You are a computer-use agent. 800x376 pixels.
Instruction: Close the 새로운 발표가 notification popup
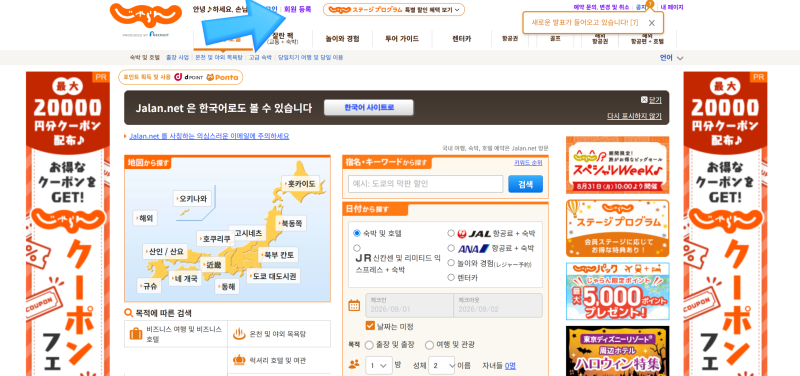click(x=652, y=23)
